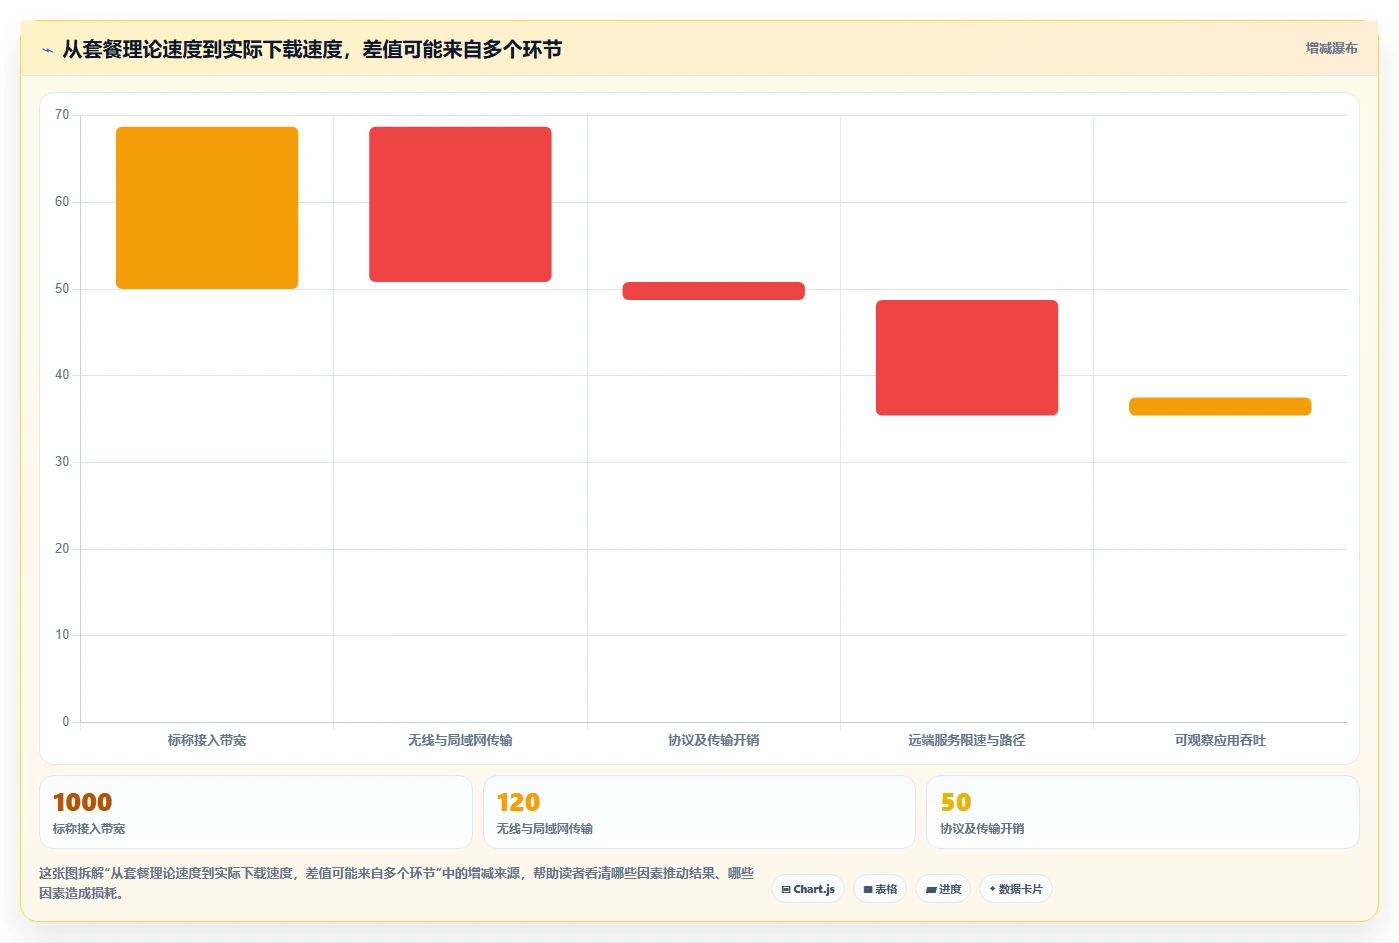This screenshot has width=1399, height=943.
Task: Click the 数据卡片 tag chip
Action: coord(1016,889)
